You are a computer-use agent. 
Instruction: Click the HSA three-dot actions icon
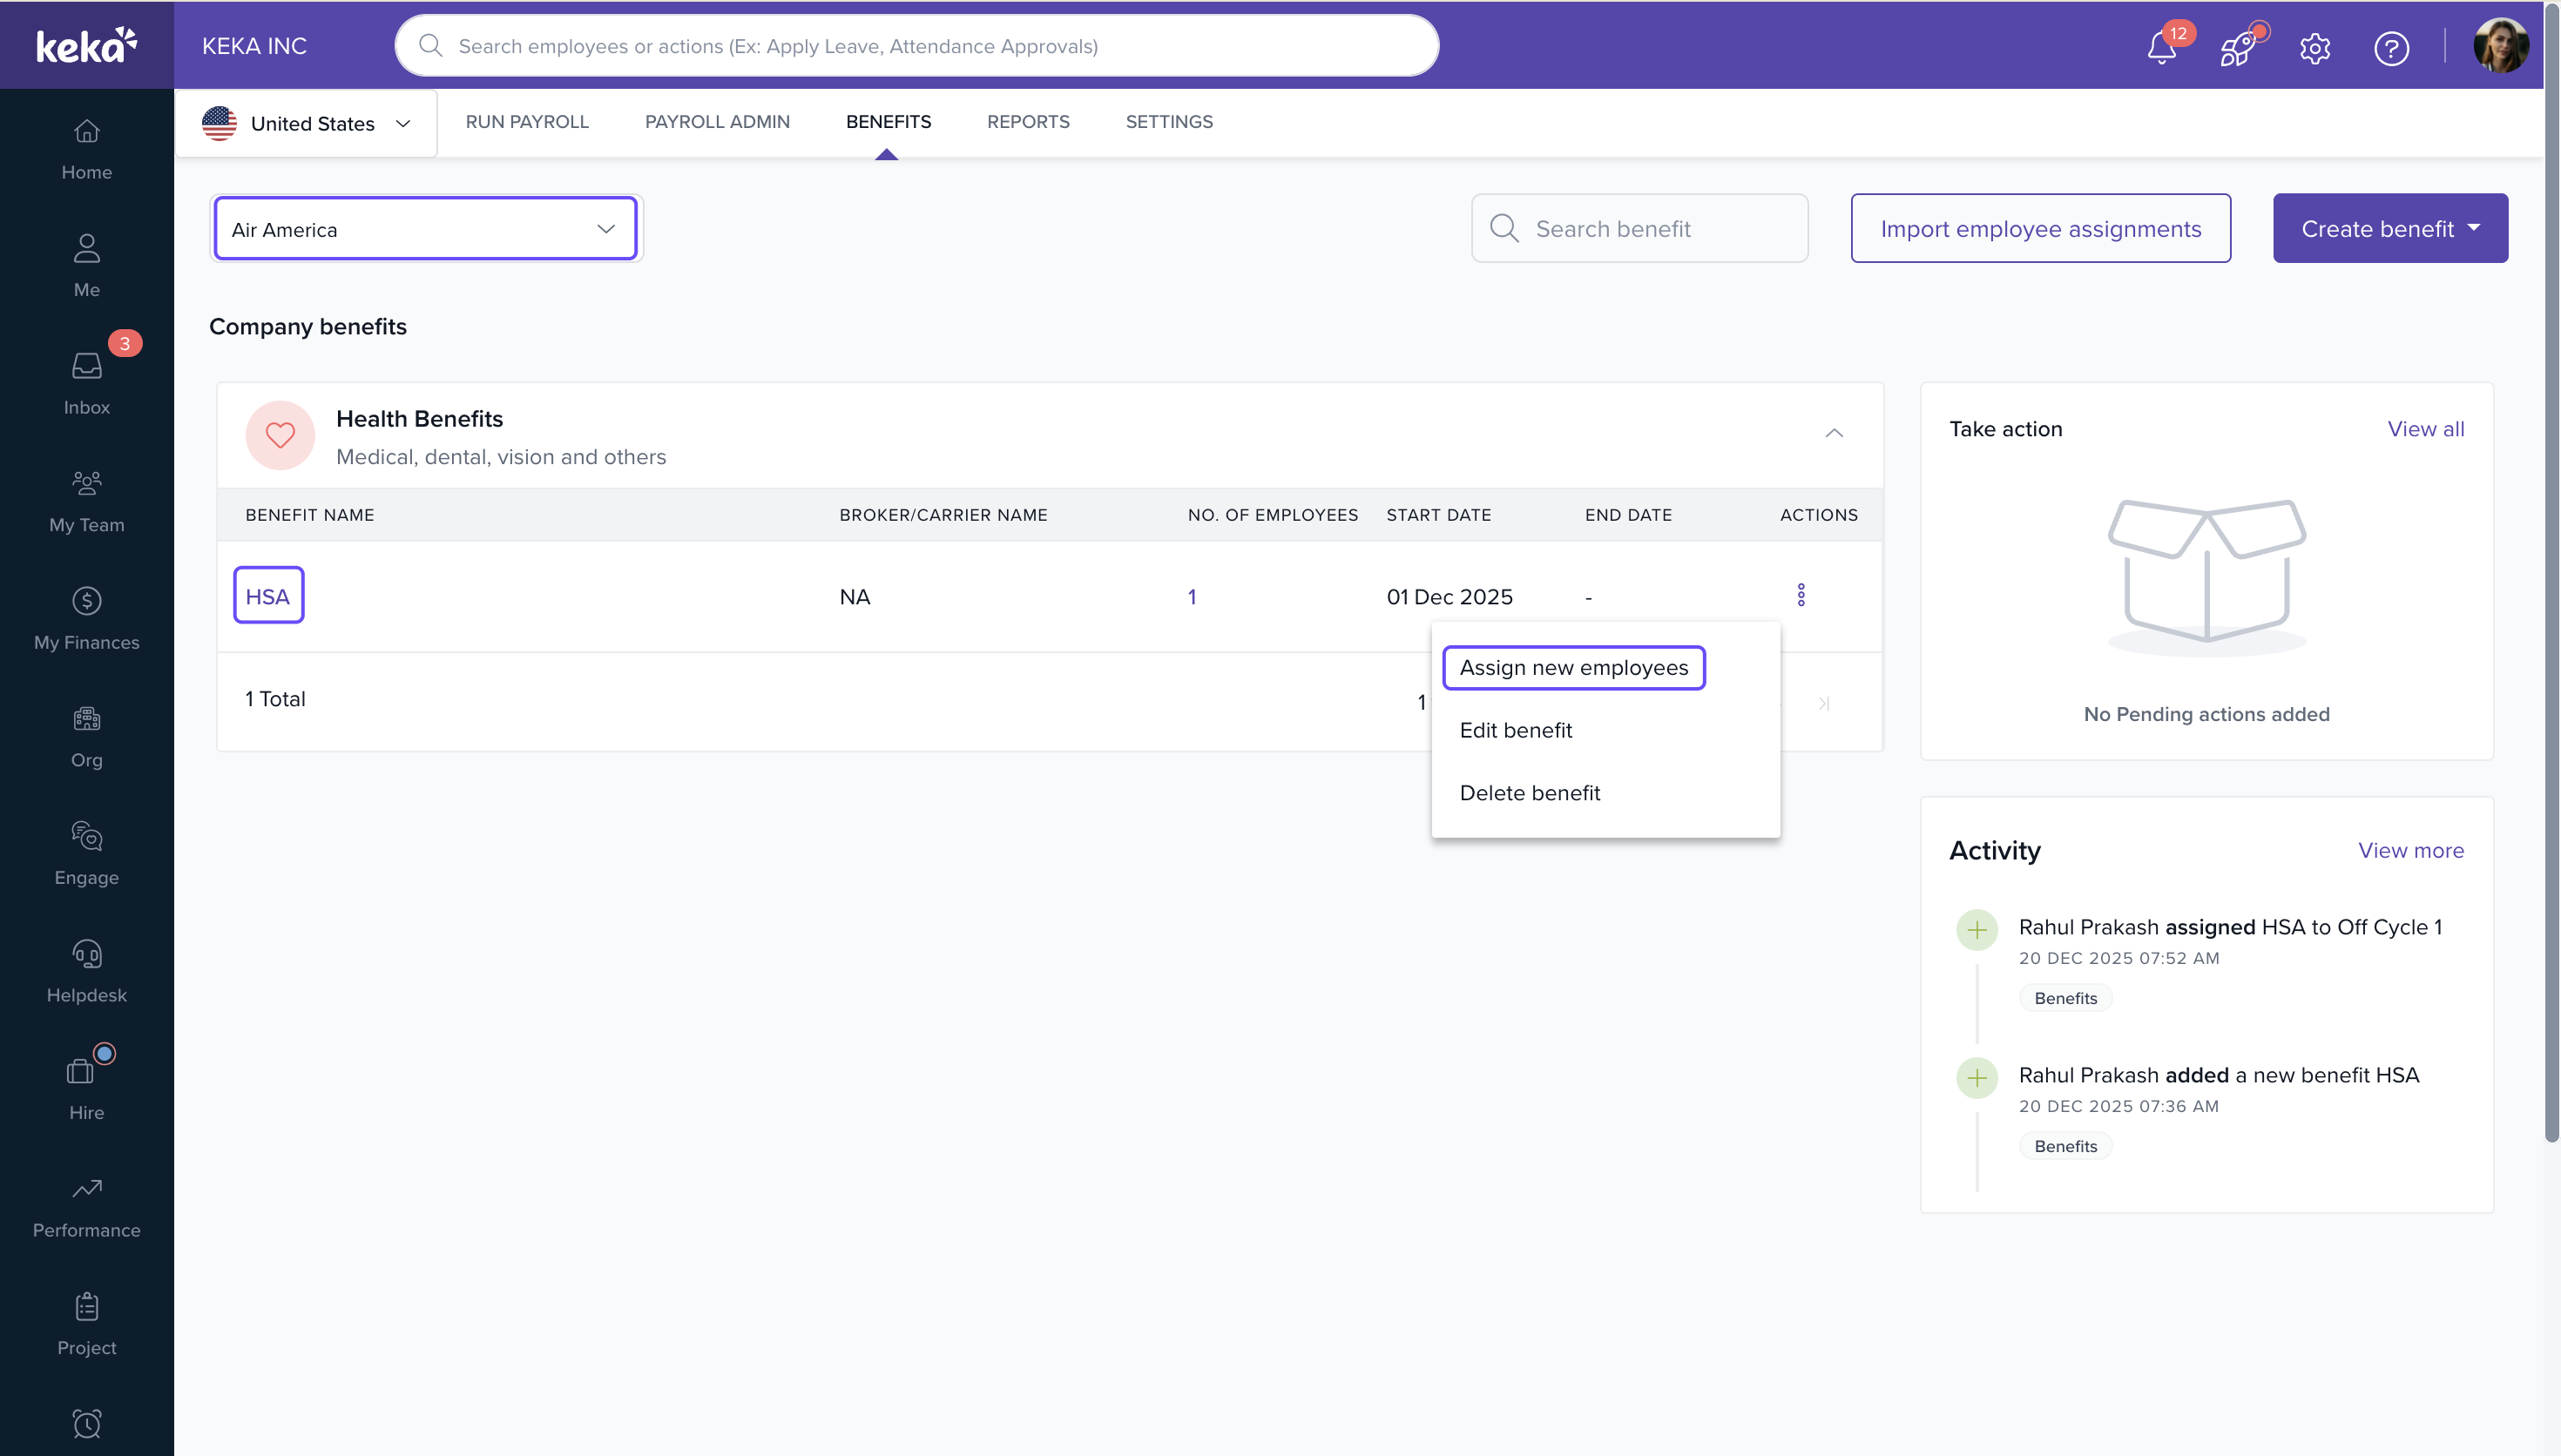pos(1801,595)
